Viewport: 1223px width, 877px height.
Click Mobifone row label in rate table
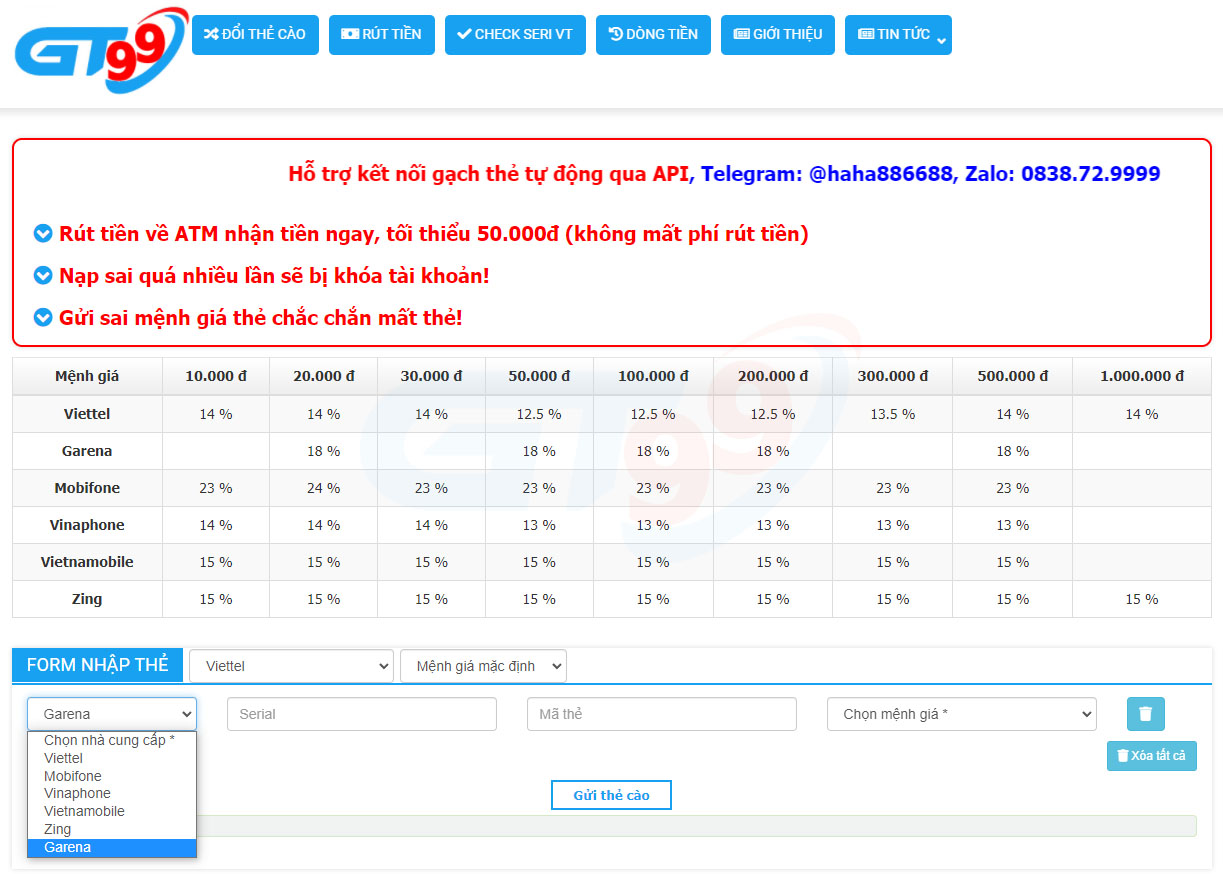coord(87,488)
